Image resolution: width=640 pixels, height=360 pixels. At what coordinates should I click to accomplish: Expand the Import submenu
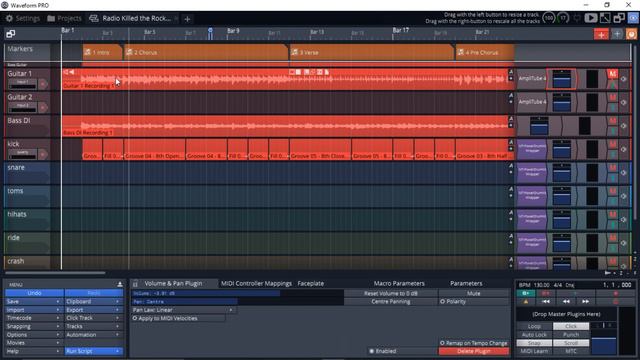click(34, 310)
